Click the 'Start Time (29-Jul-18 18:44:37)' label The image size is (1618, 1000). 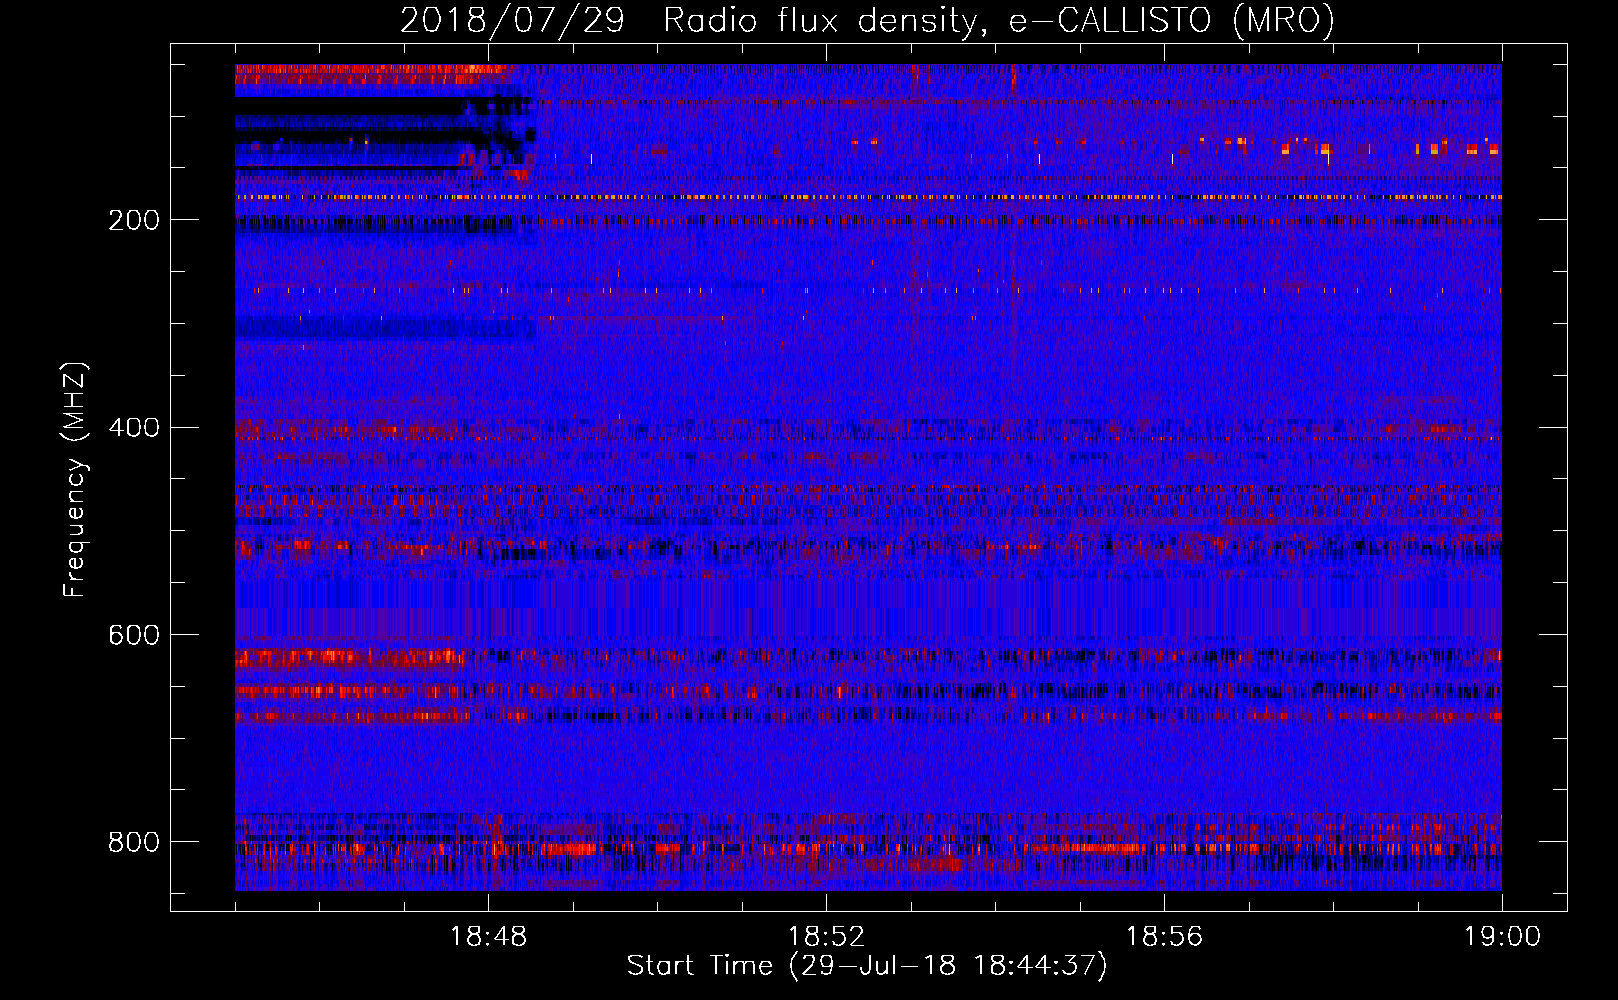pos(867,966)
